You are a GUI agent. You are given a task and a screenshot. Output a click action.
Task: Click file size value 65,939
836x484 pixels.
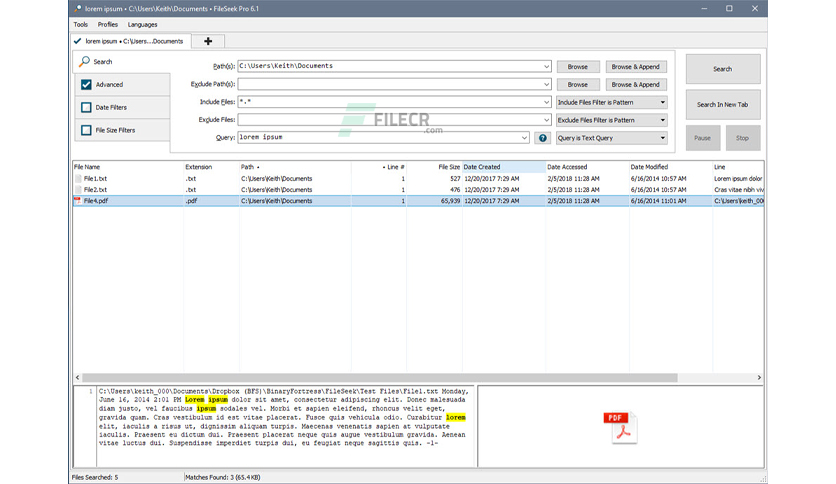click(x=450, y=201)
